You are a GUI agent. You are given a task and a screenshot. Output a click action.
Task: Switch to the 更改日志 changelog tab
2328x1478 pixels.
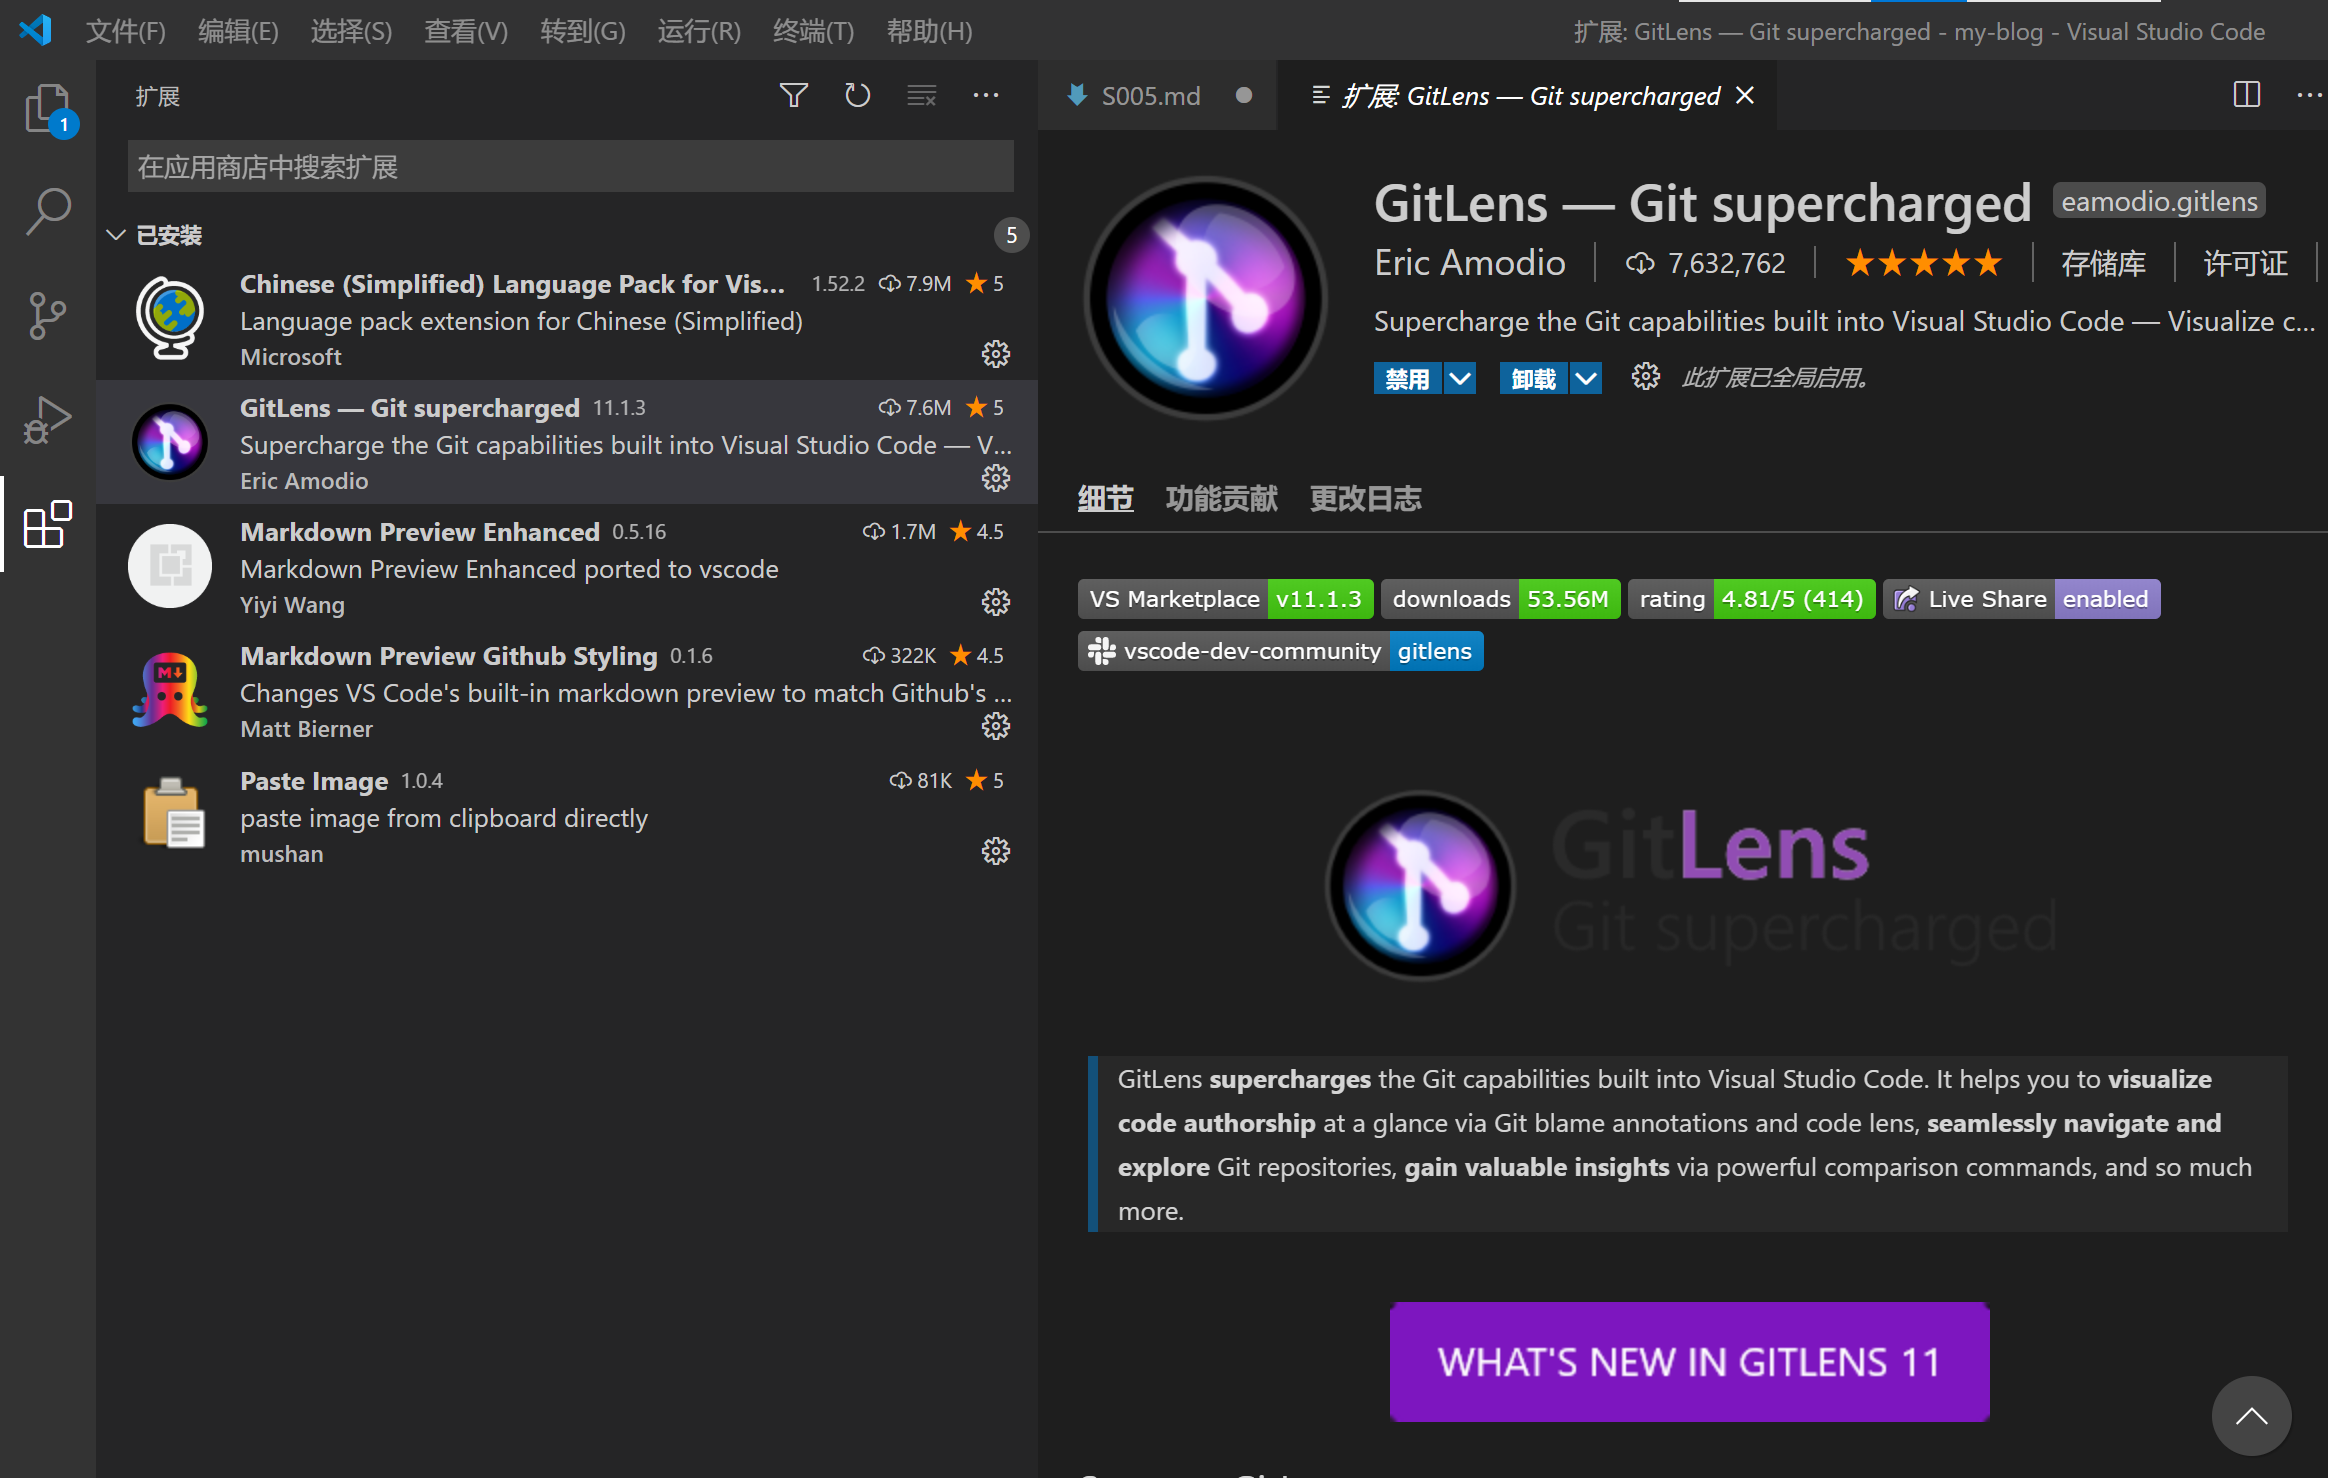[x=1365, y=498]
